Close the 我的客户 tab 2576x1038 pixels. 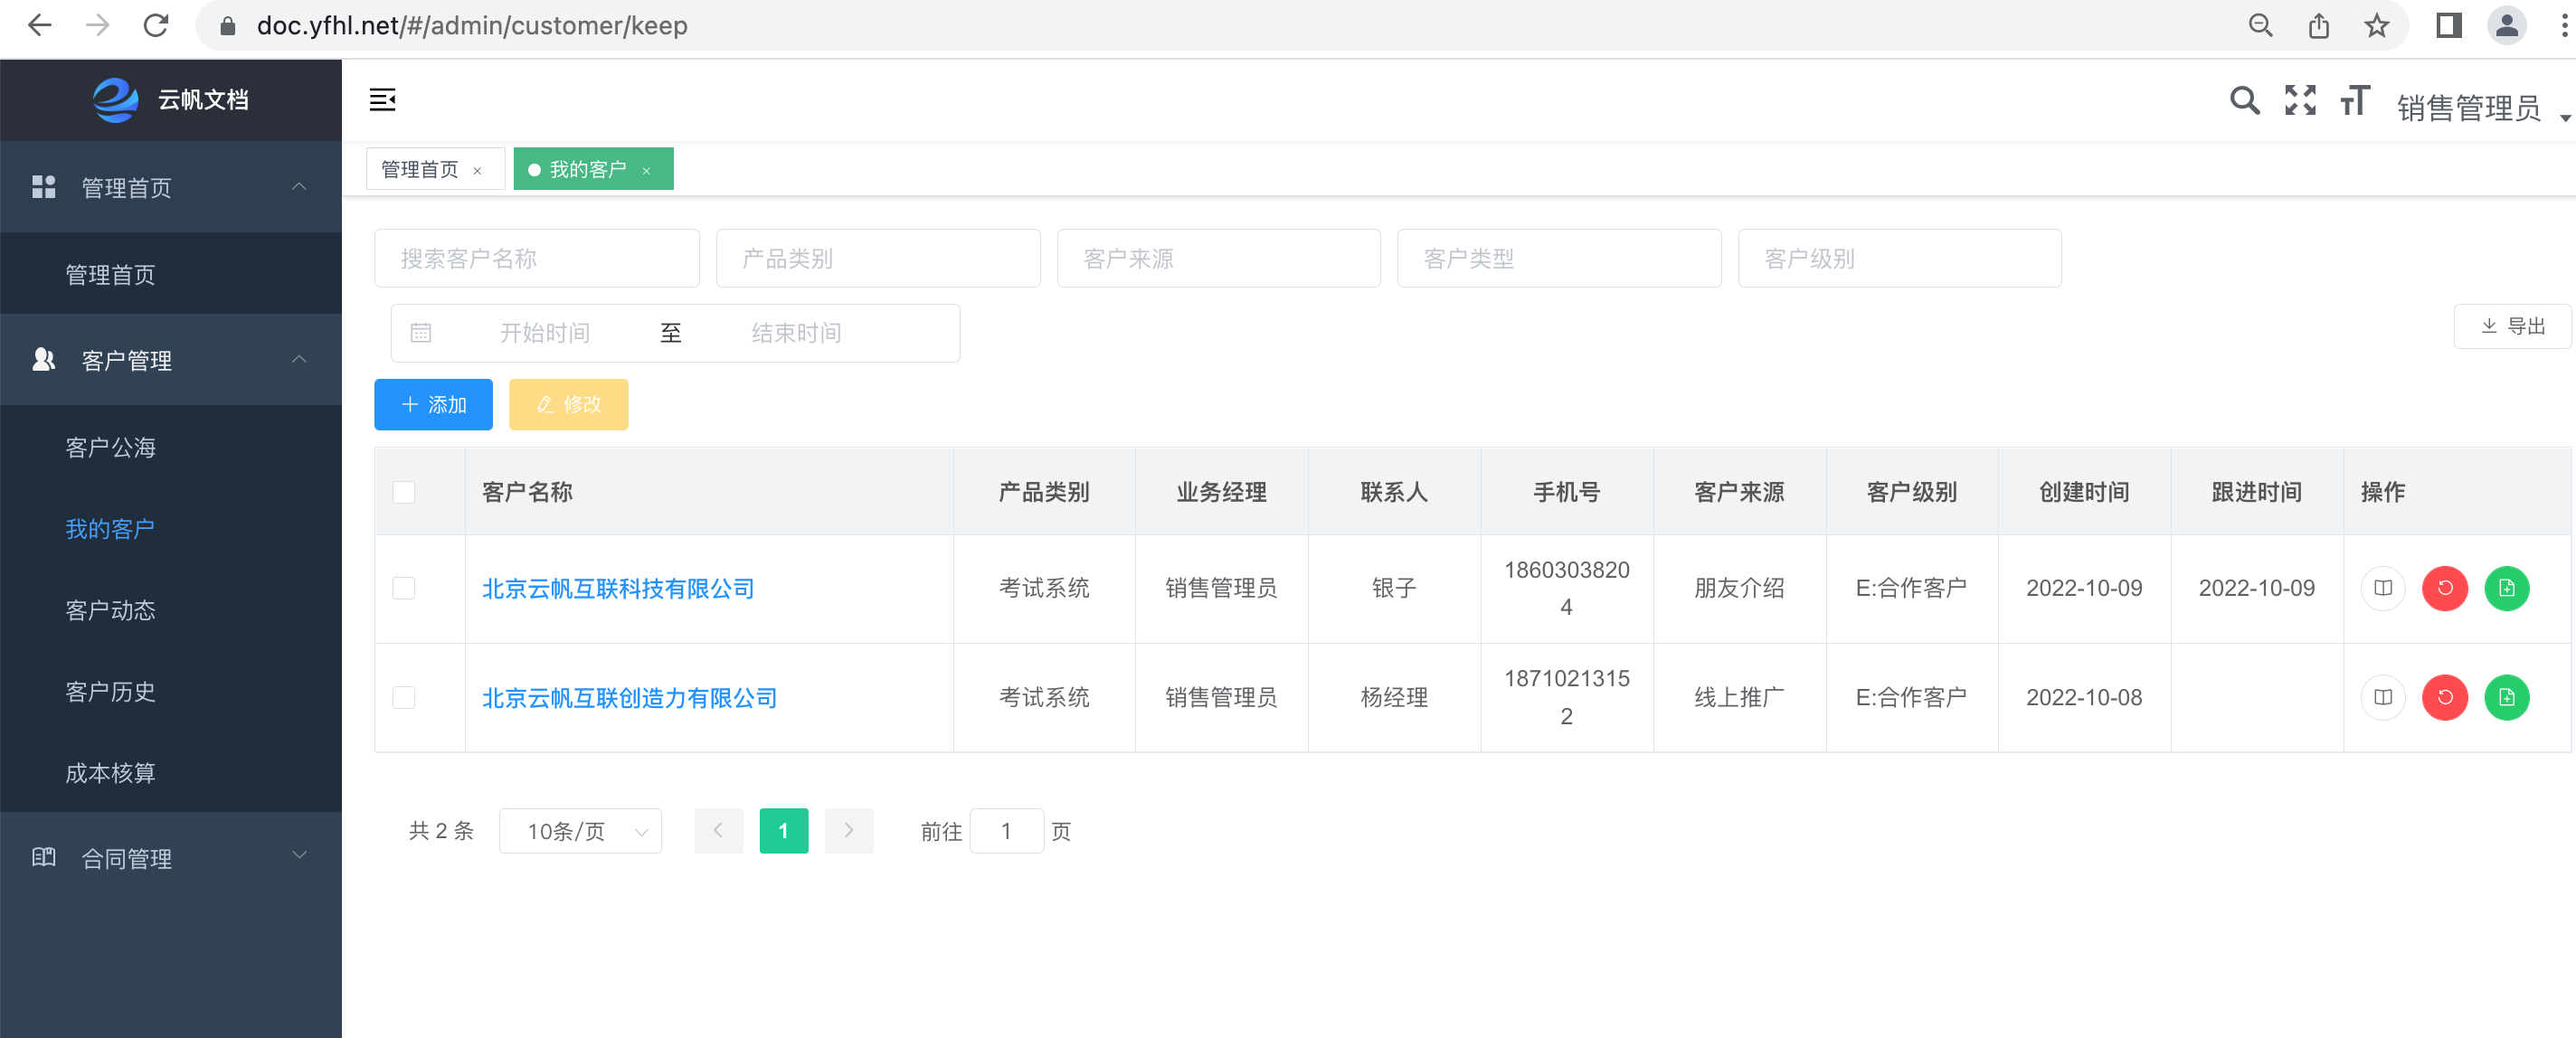[647, 171]
